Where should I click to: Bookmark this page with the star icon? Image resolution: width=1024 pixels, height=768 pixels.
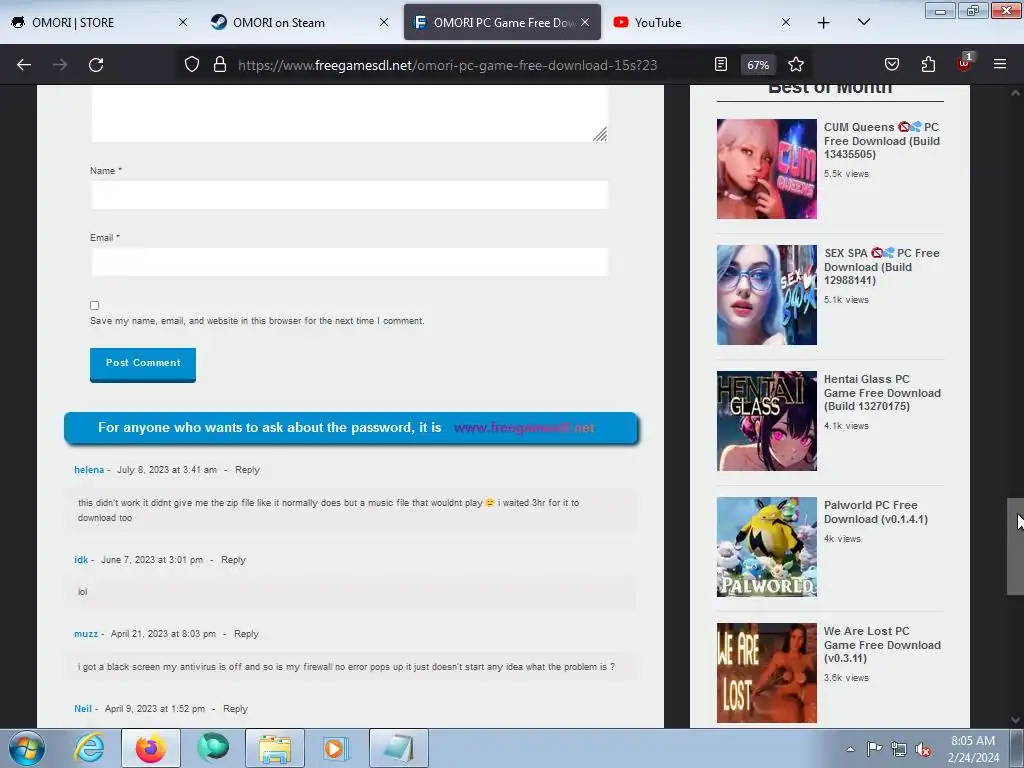coord(795,65)
